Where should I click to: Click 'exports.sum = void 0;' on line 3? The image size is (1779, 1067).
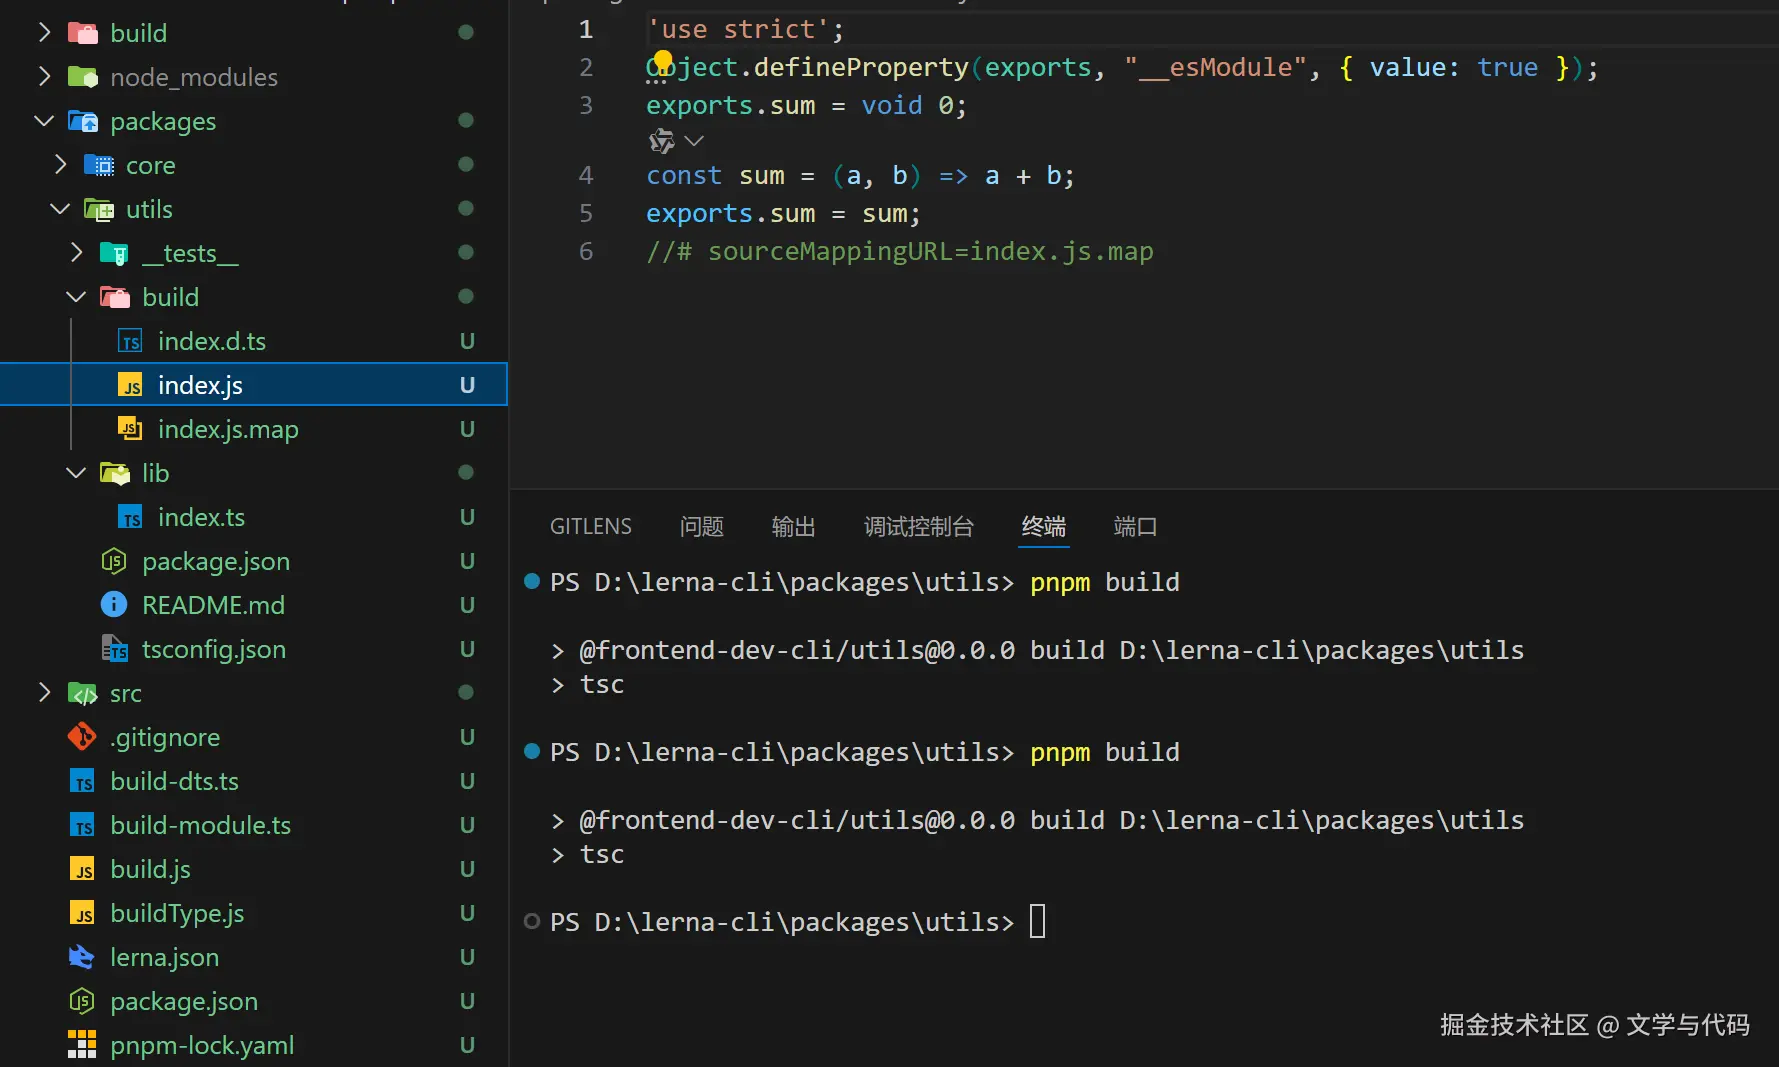806,105
